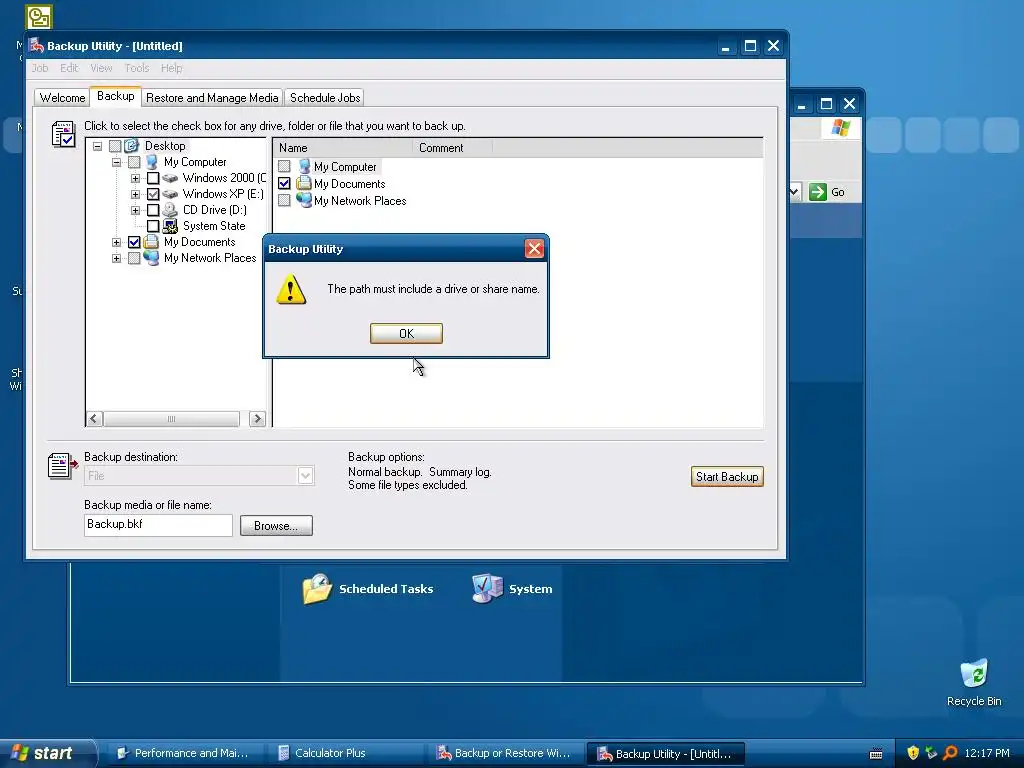1024x768 pixels.
Task: Open the Backup destination dropdown
Action: pos(305,475)
